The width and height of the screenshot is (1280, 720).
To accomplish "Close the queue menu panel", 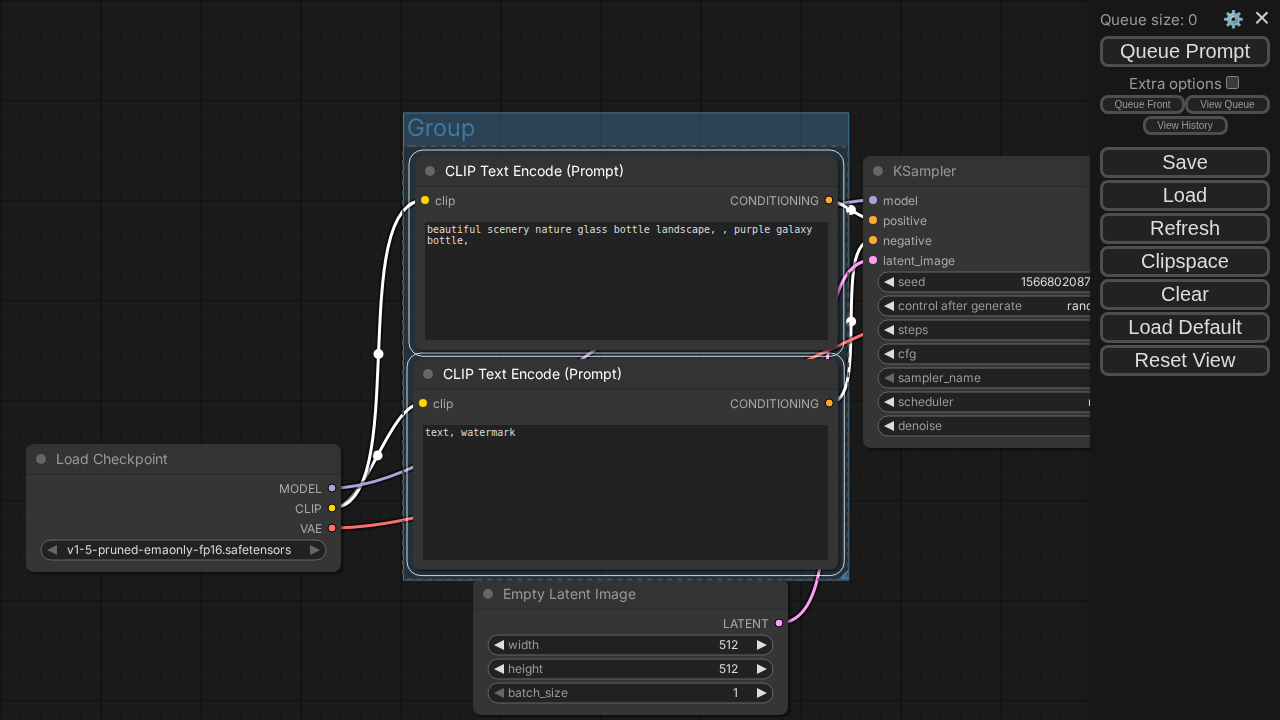I will pyautogui.click(x=1262, y=18).
